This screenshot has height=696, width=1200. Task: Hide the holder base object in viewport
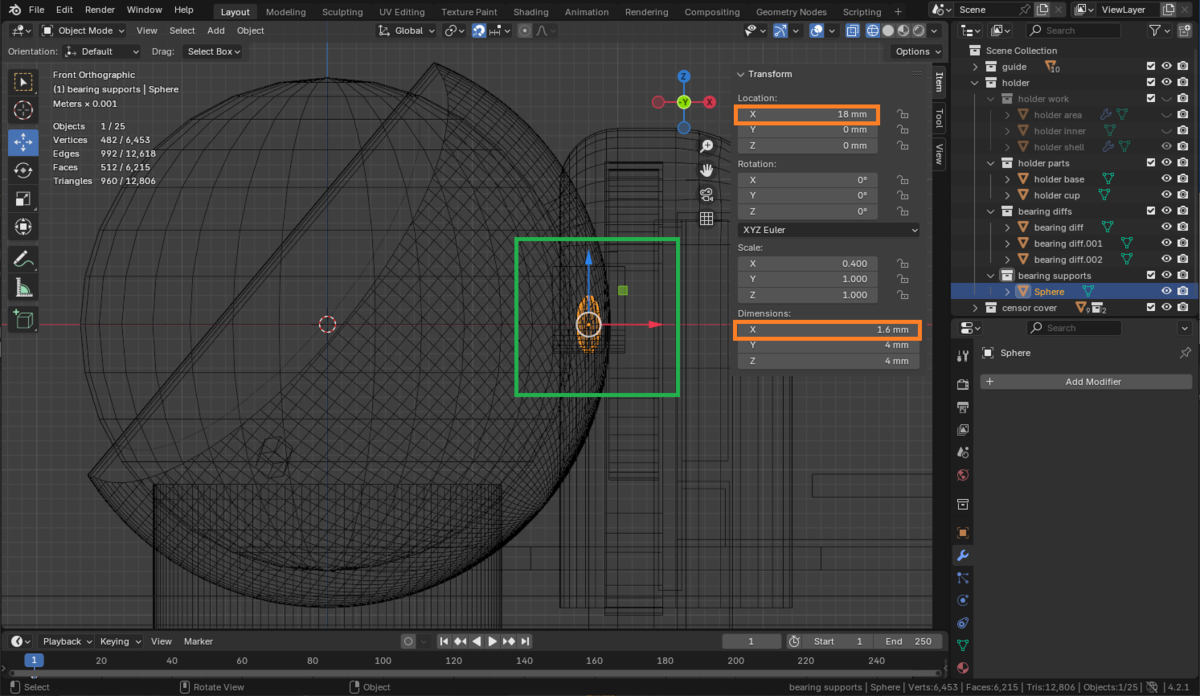1166,179
